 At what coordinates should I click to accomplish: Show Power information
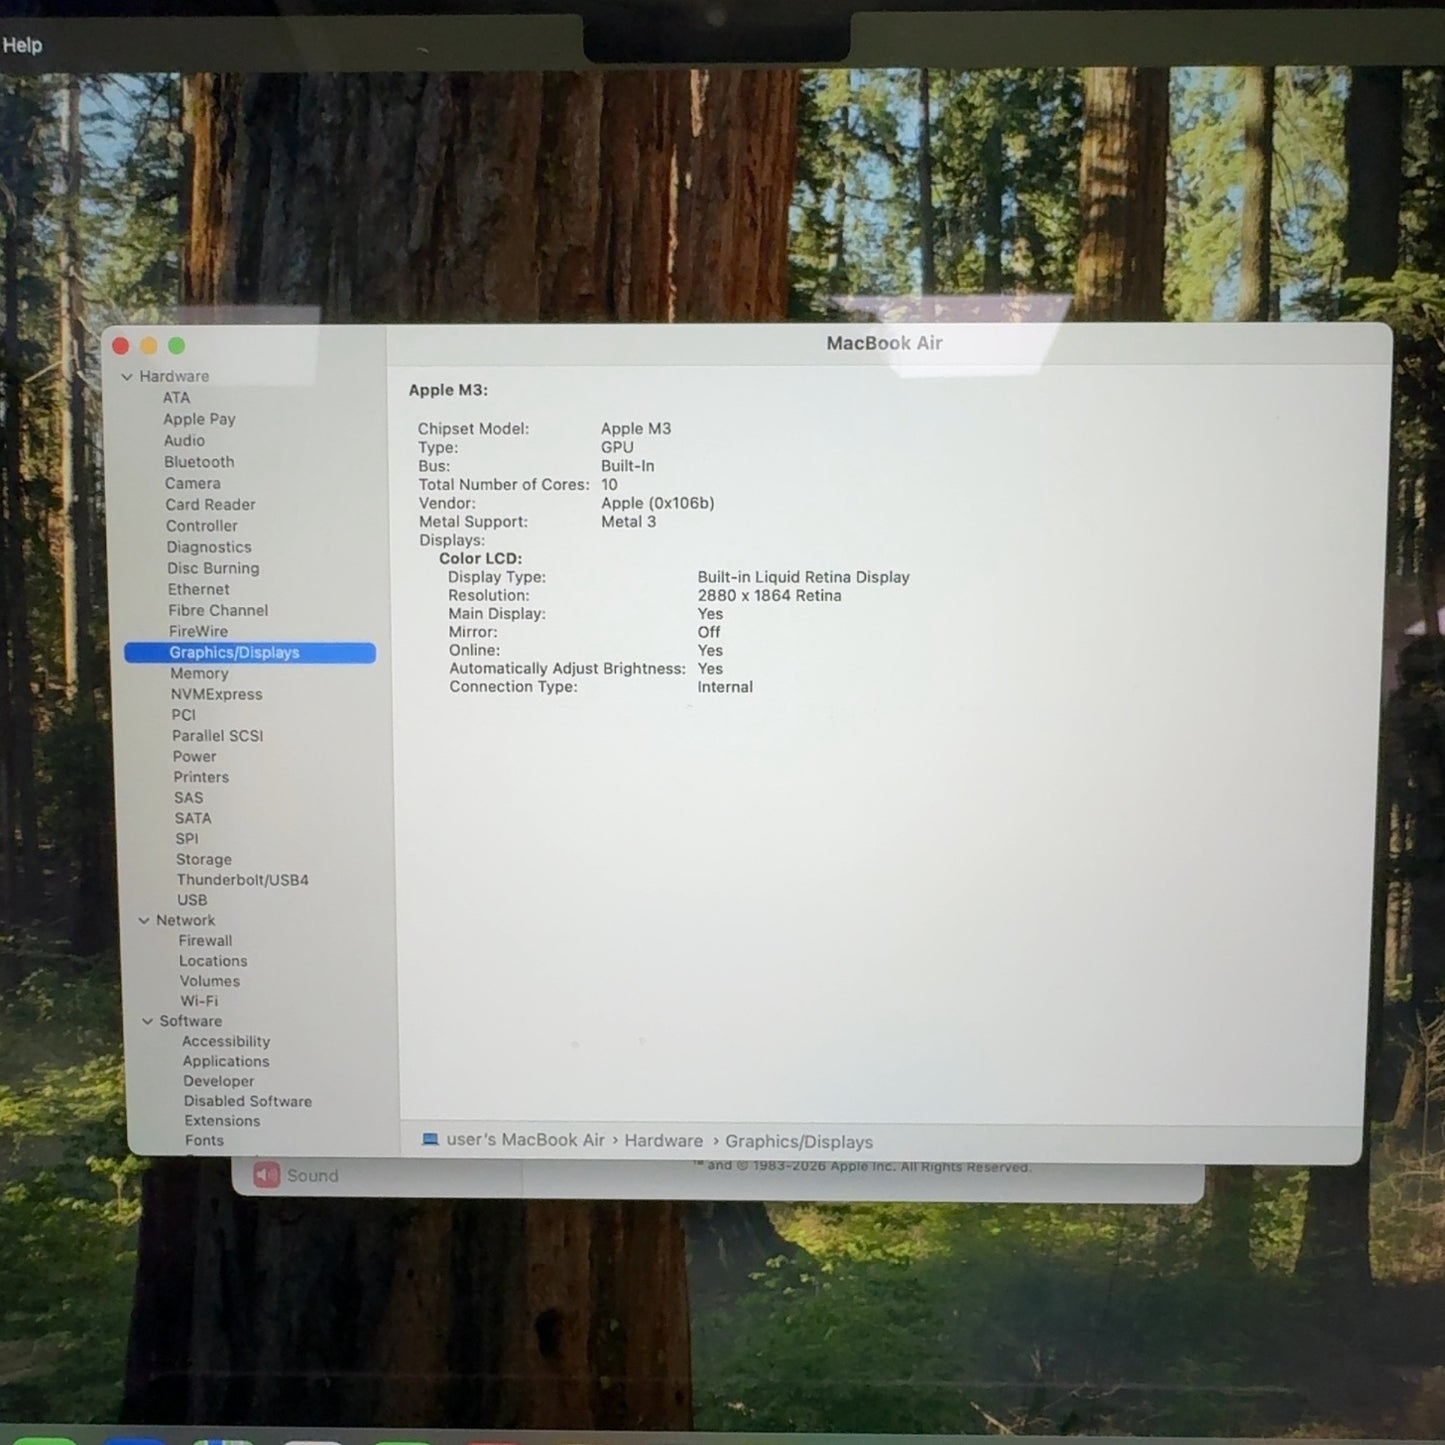194,757
